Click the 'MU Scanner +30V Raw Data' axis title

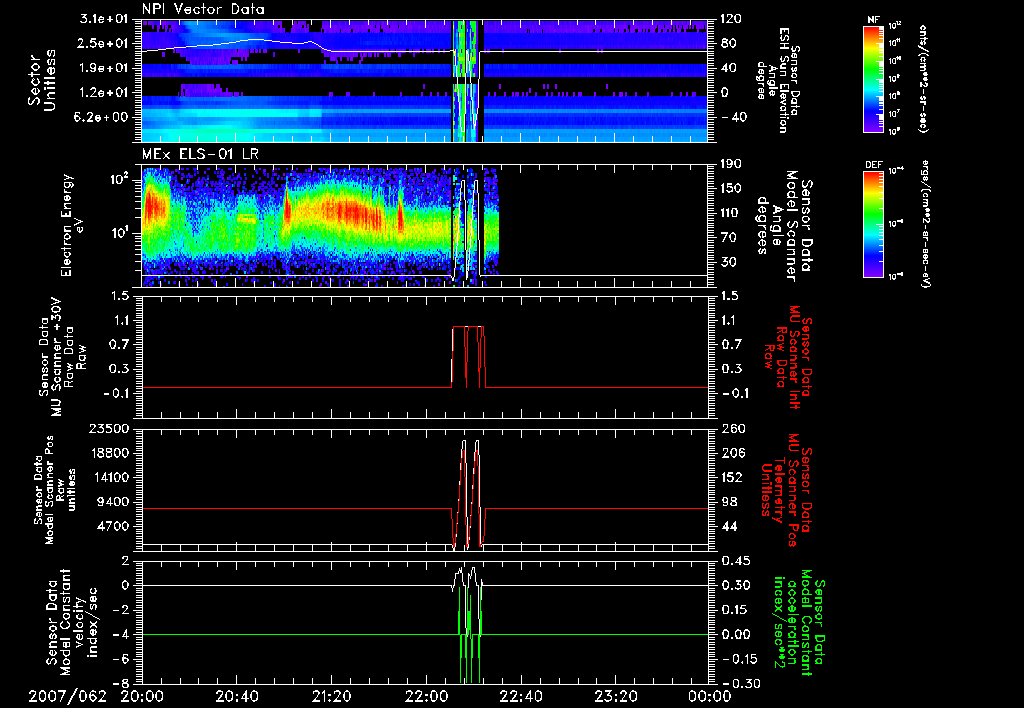tap(62, 357)
